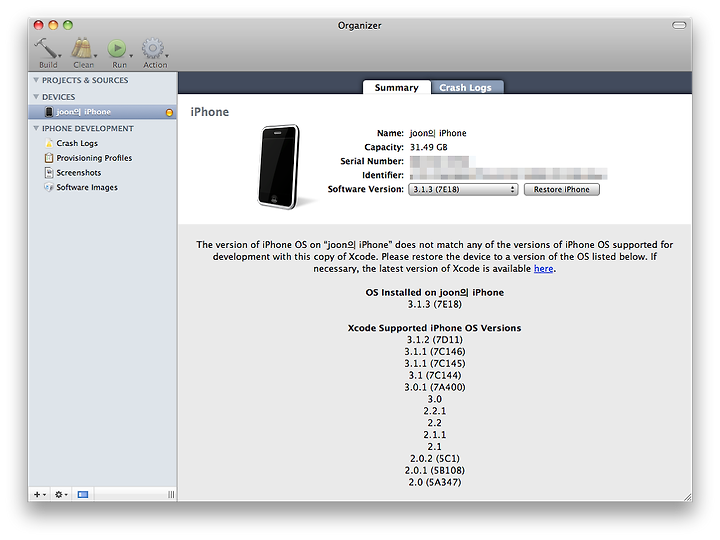Click the 'here' Xcode download link
The image size is (720, 540).
tap(543, 269)
